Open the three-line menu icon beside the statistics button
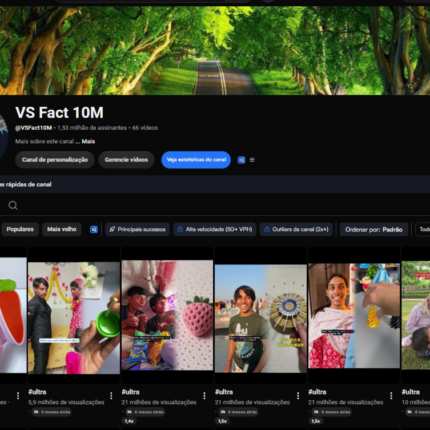This screenshot has width=430, height=430. click(x=252, y=160)
